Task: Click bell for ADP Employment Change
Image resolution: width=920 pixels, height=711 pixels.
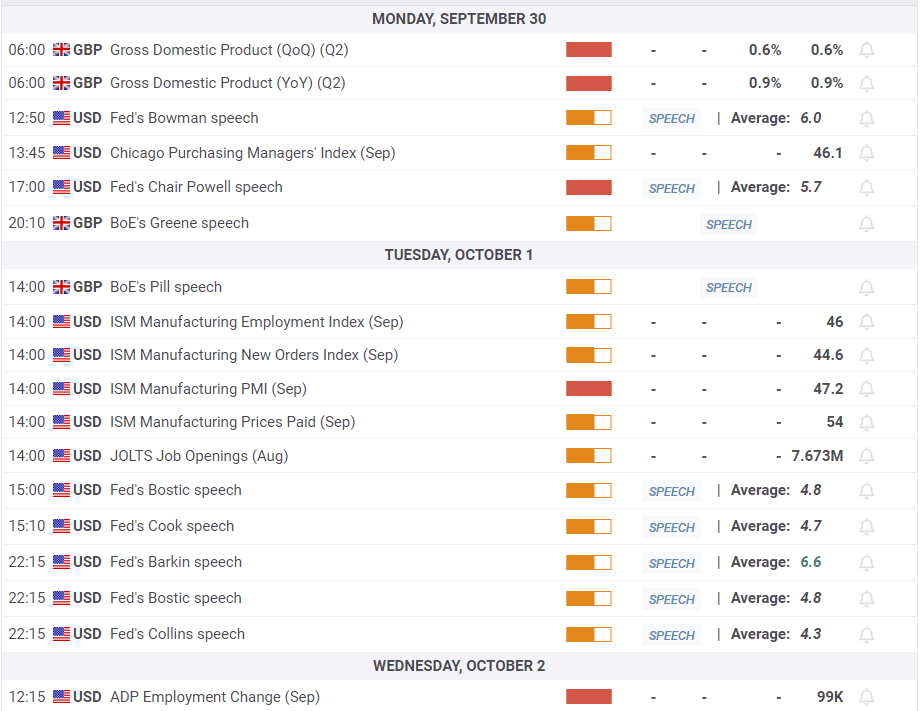Action: point(867,697)
